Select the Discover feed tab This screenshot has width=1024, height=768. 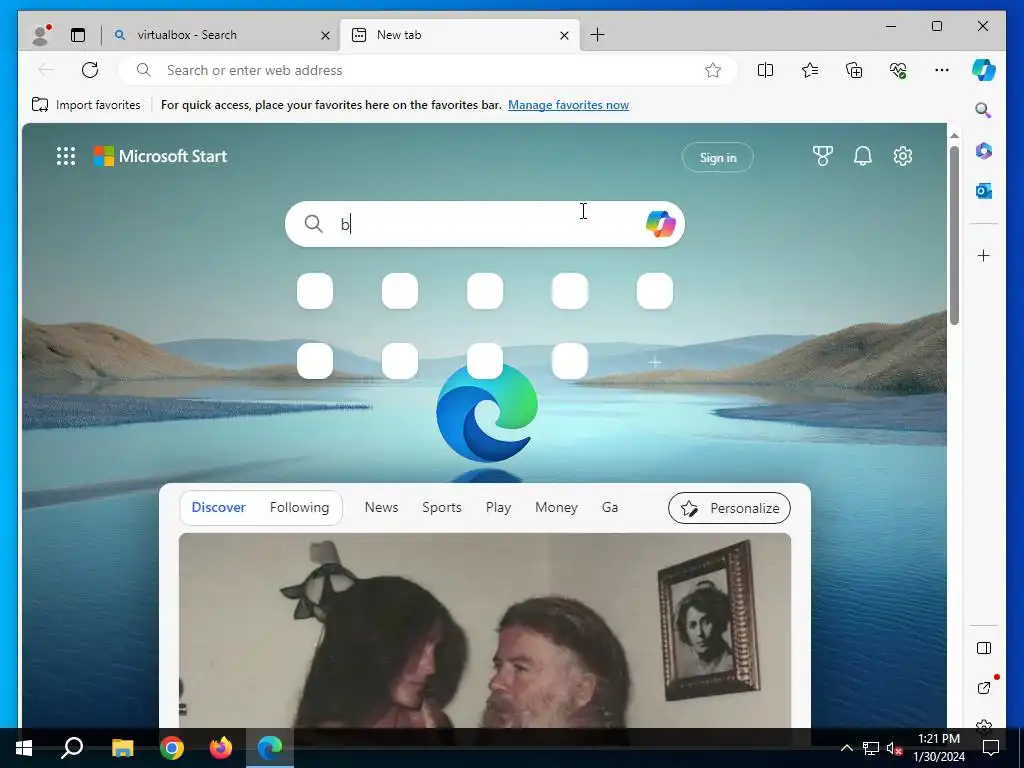[219, 507]
